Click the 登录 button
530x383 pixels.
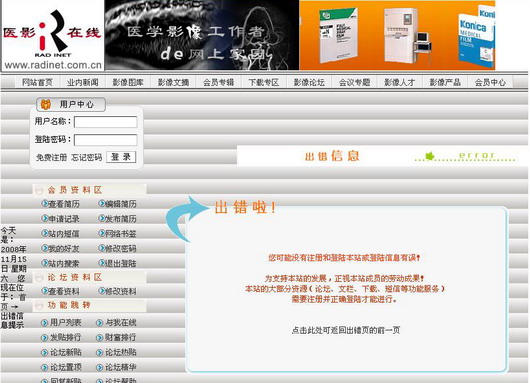pyautogui.click(x=121, y=157)
